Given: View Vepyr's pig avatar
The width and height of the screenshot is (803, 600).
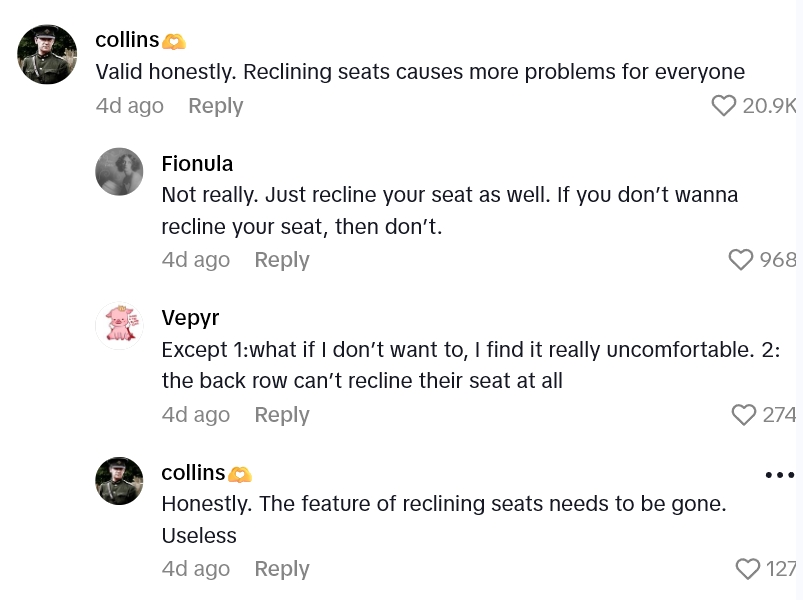Looking at the screenshot, I should pyautogui.click(x=119, y=325).
